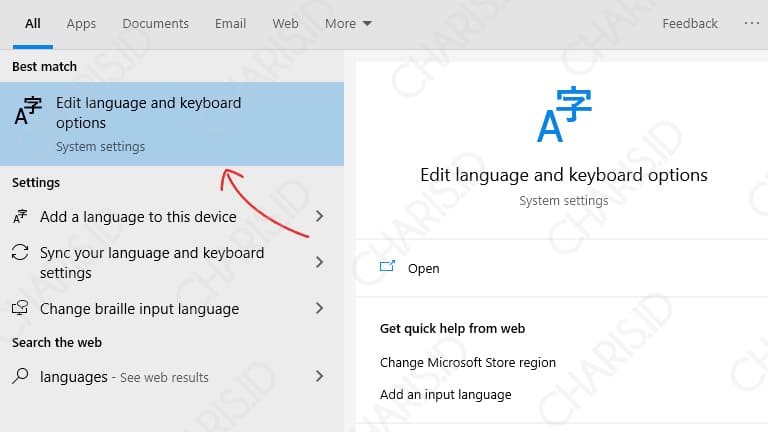
Task: Open the Add an input language link
Action: (445, 394)
